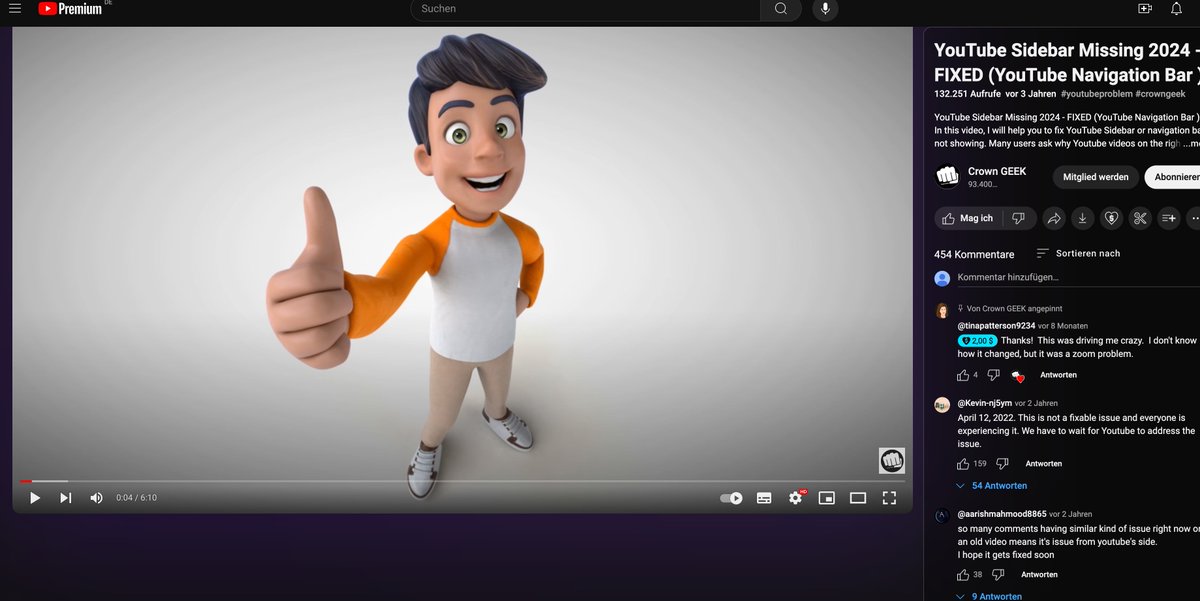Toggle subtitles on the player
Viewport: 1200px width, 601px height.
(764, 497)
